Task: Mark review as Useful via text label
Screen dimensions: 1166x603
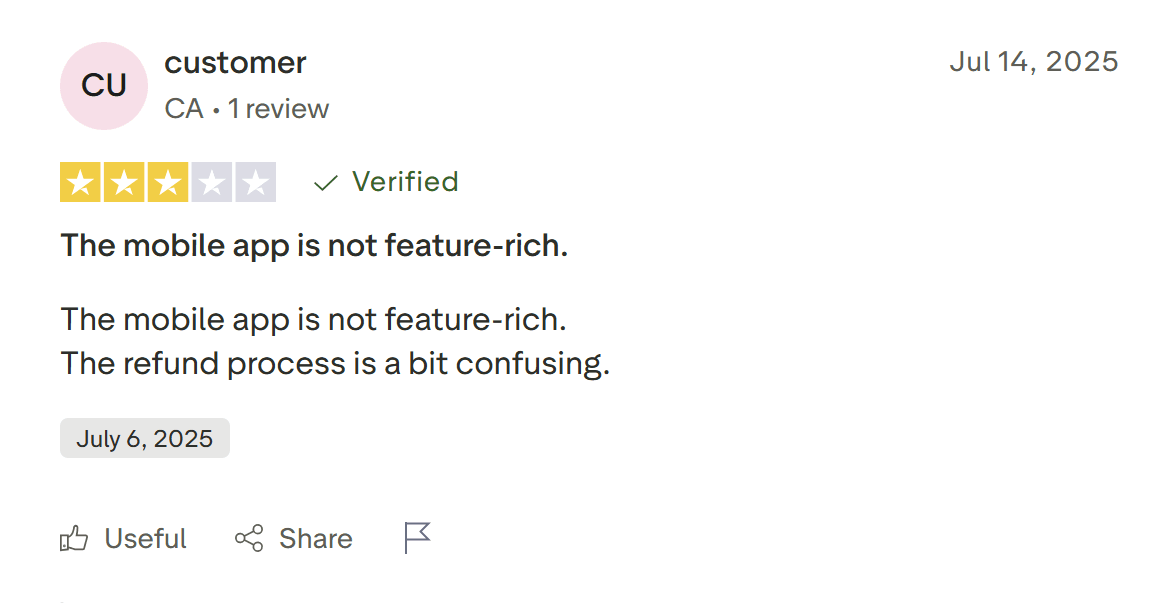Action: point(145,539)
